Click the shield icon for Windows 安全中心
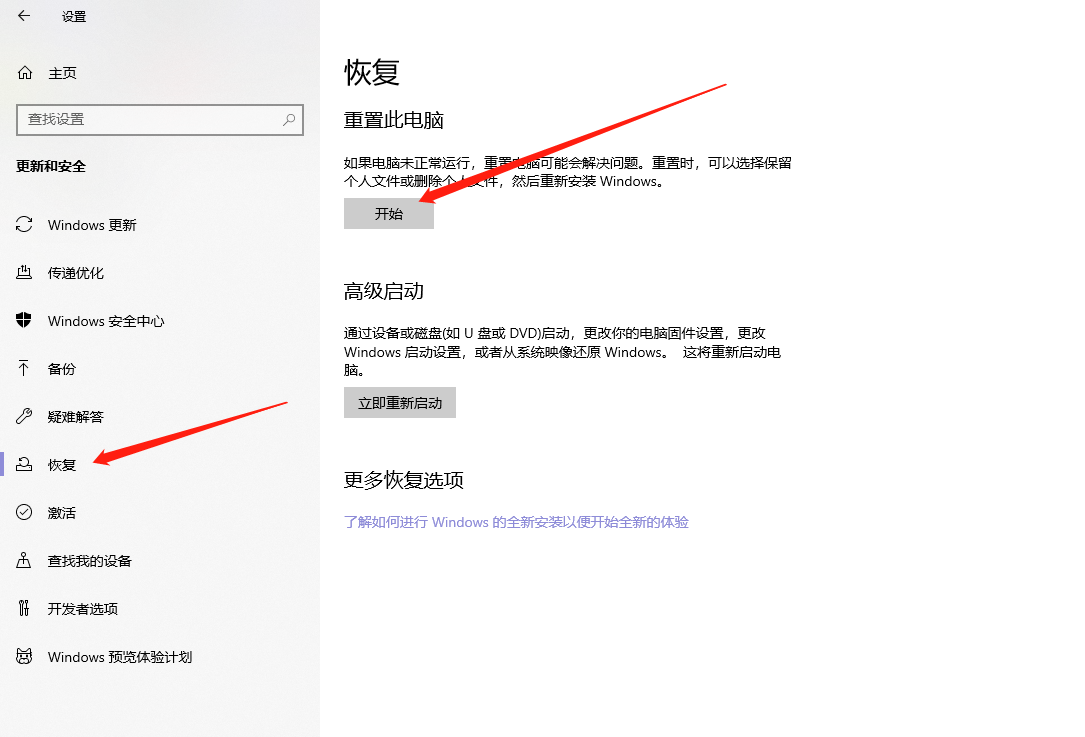The height and width of the screenshot is (737, 1085). click(x=24, y=320)
